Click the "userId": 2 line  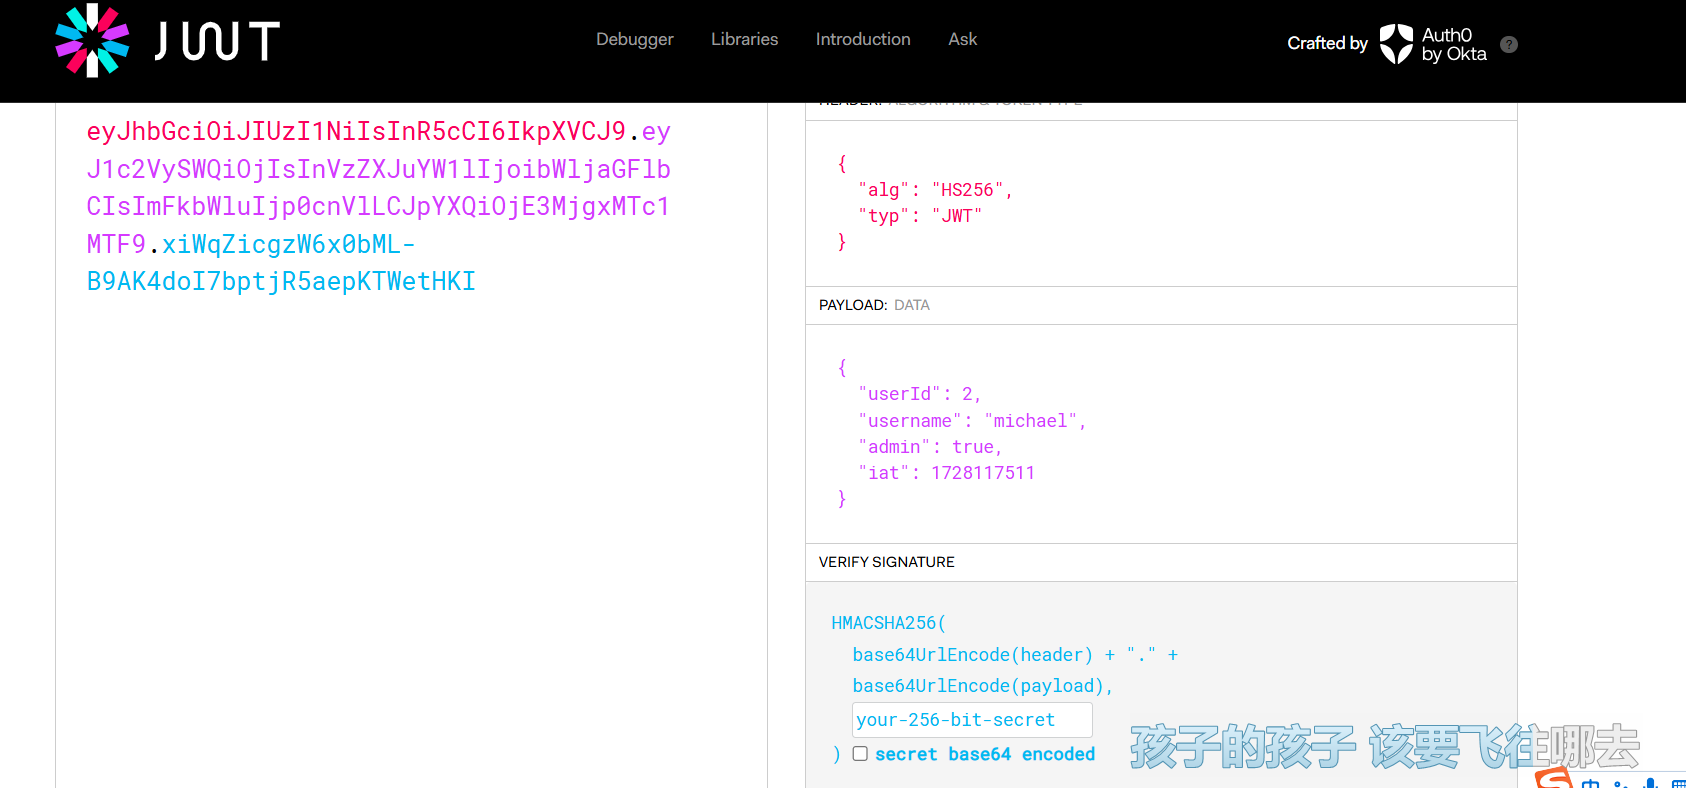click(x=920, y=394)
